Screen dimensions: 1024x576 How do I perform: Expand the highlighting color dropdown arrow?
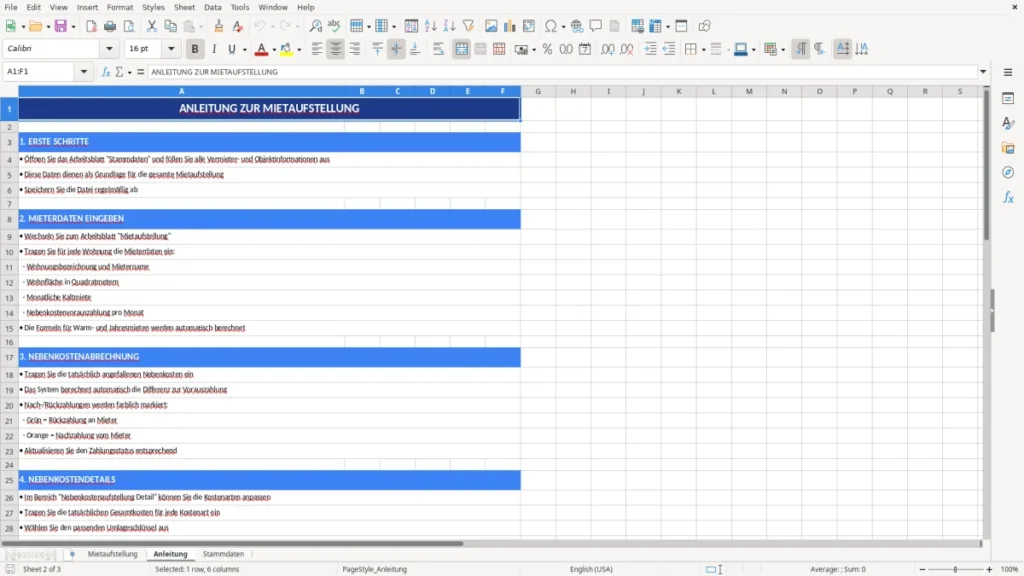point(299,50)
